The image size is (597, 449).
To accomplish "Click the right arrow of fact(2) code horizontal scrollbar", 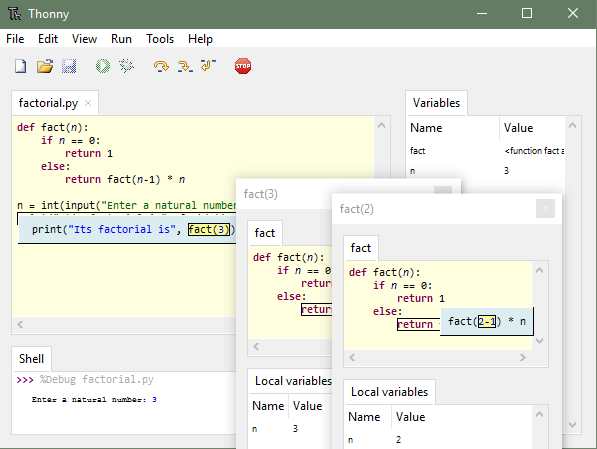I will pyautogui.click(x=523, y=358).
